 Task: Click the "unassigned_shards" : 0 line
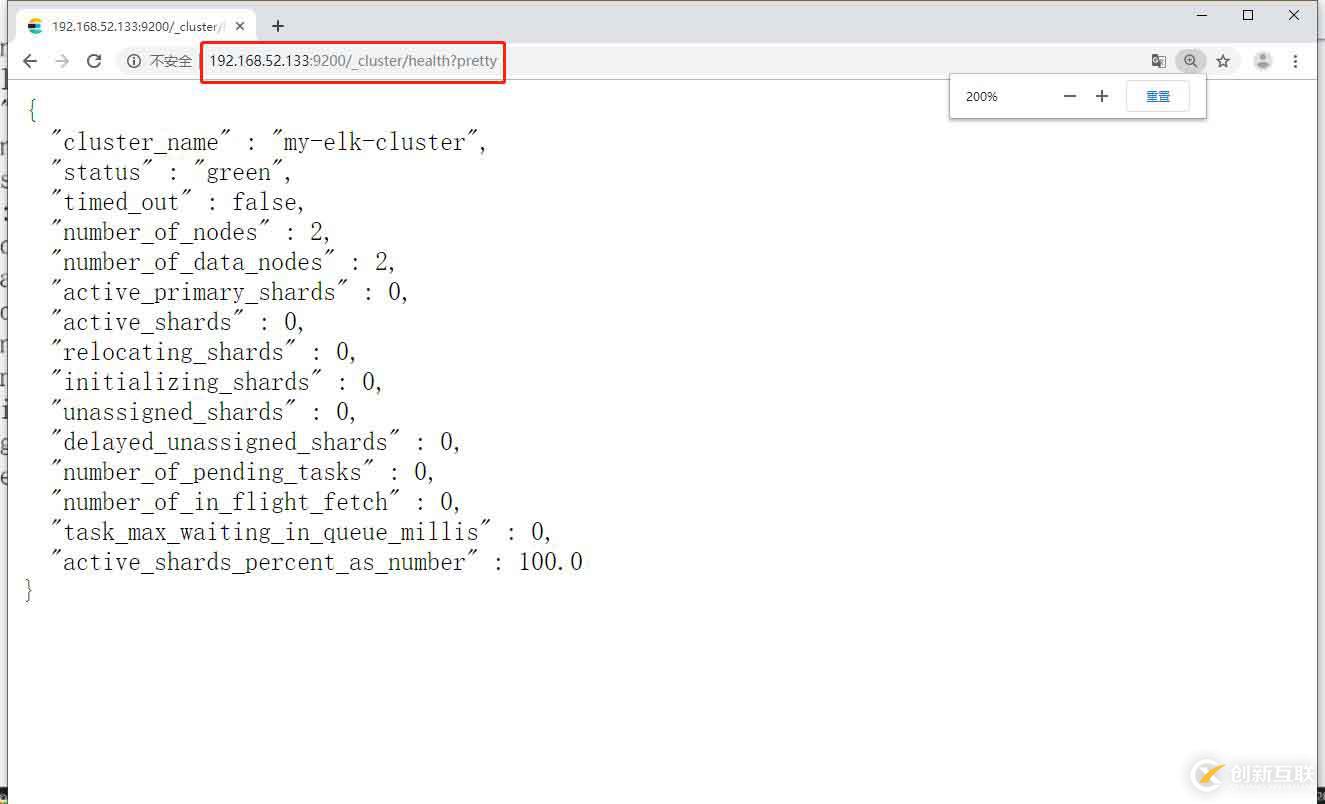[x=204, y=412]
